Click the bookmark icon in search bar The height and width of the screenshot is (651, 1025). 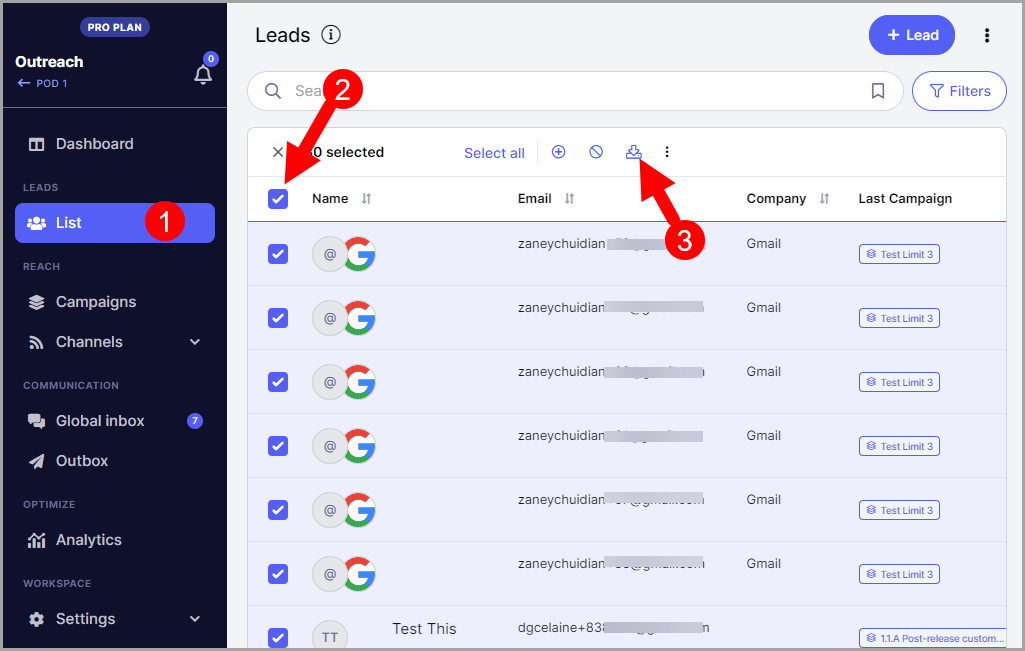(878, 91)
